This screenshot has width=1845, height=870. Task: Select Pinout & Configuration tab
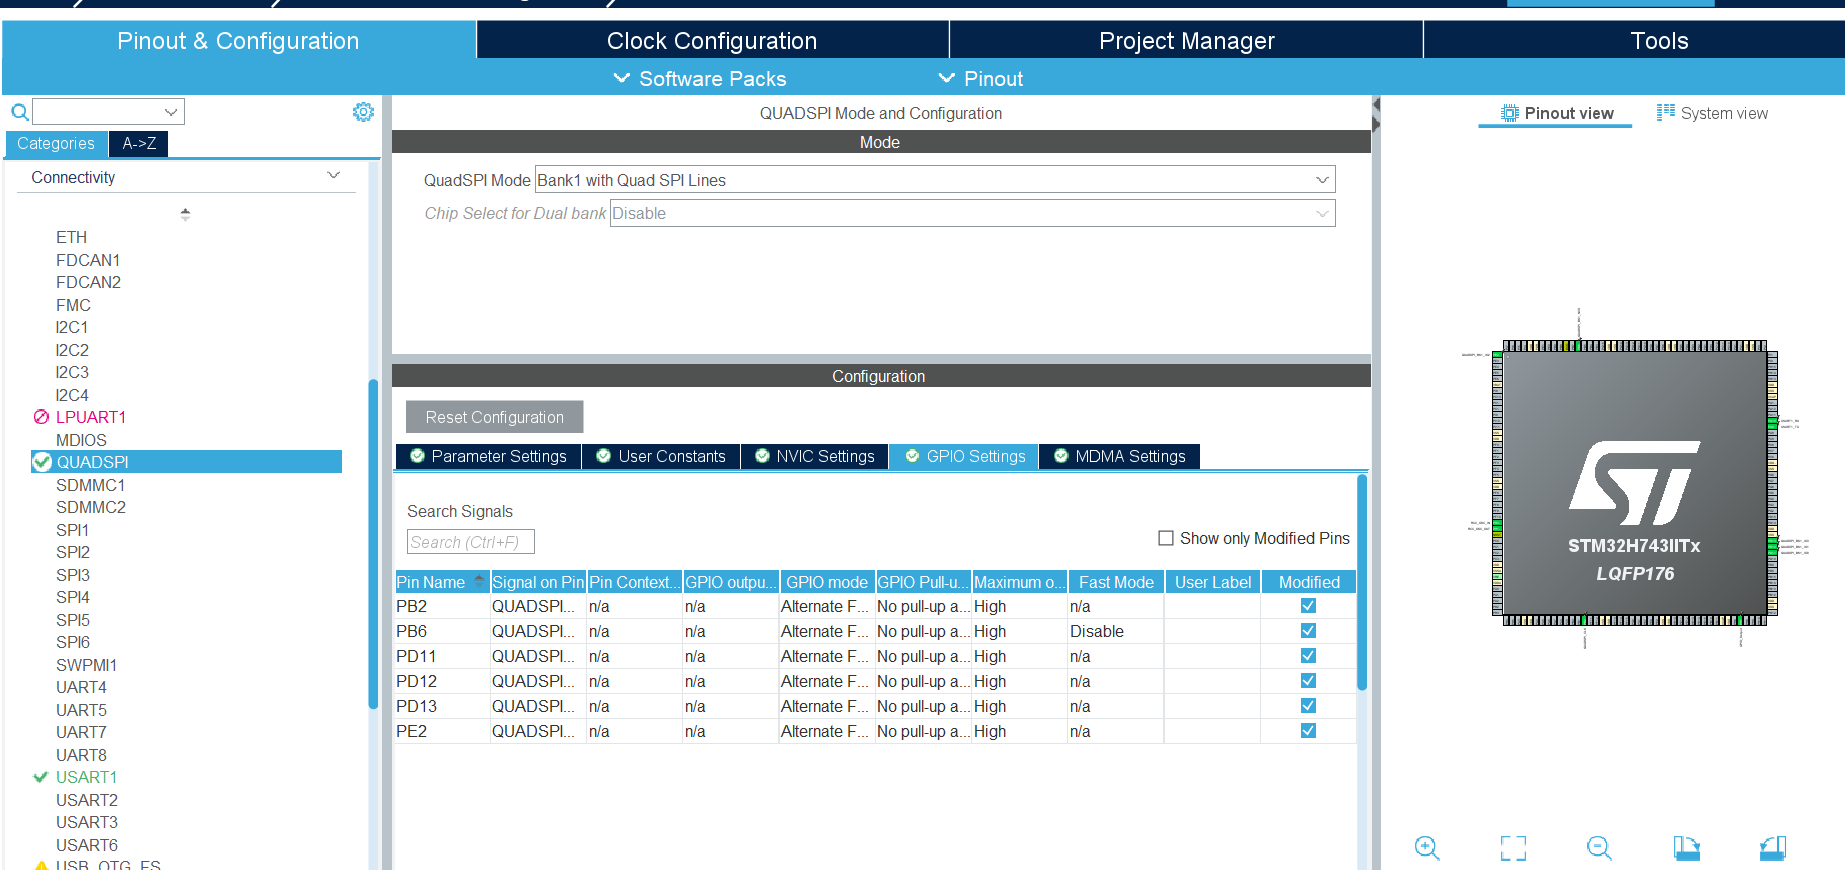tap(238, 41)
